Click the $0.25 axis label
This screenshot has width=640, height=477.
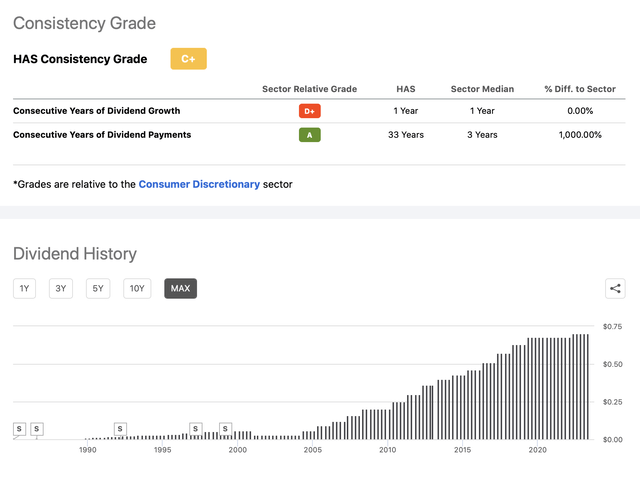click(x=613, y=402)
